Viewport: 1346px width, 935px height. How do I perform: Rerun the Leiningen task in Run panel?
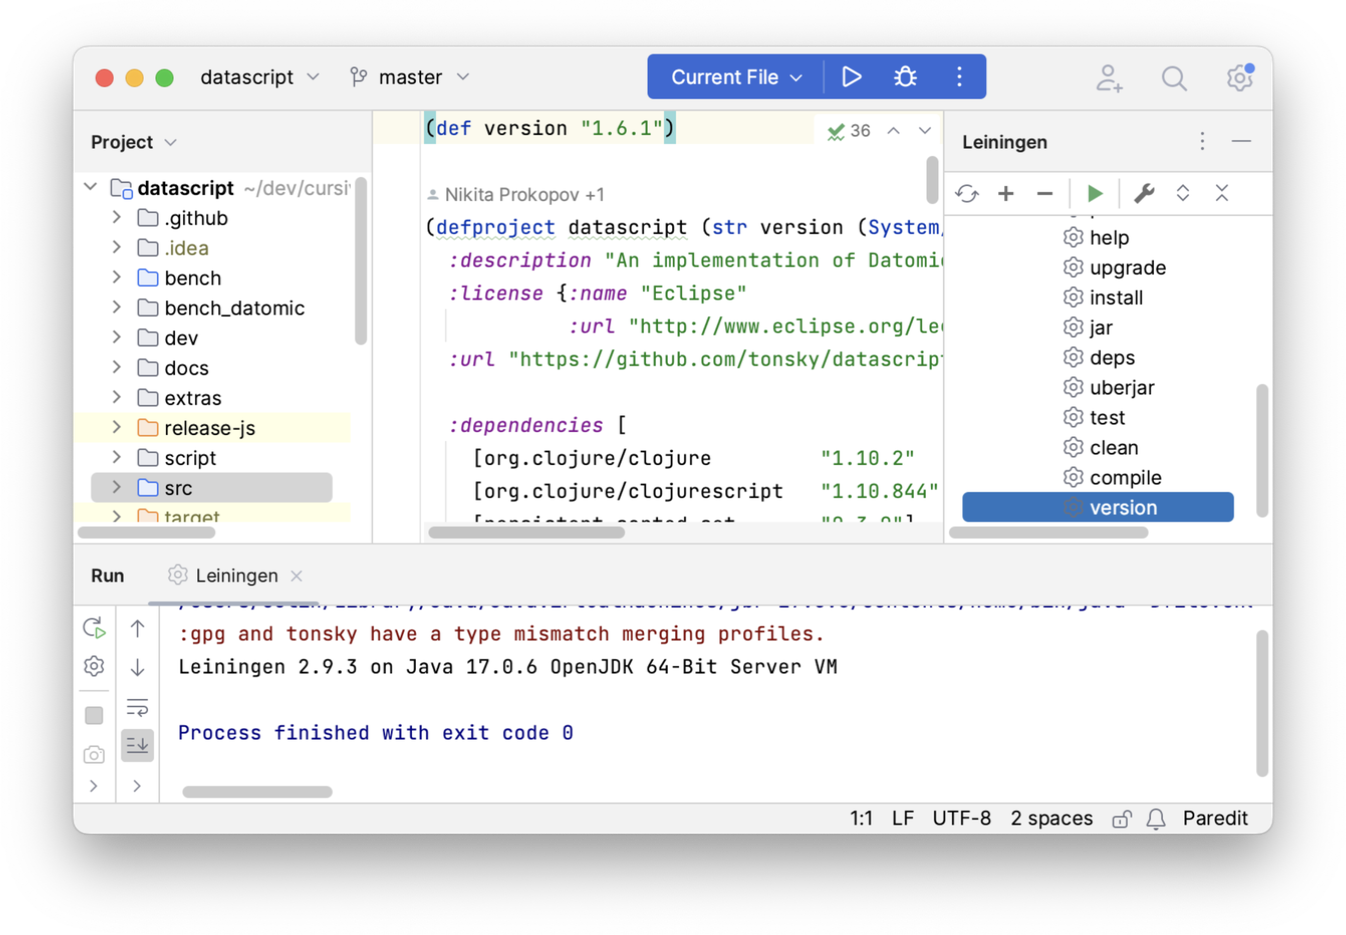pyautogui.click(x=94, y=628)
